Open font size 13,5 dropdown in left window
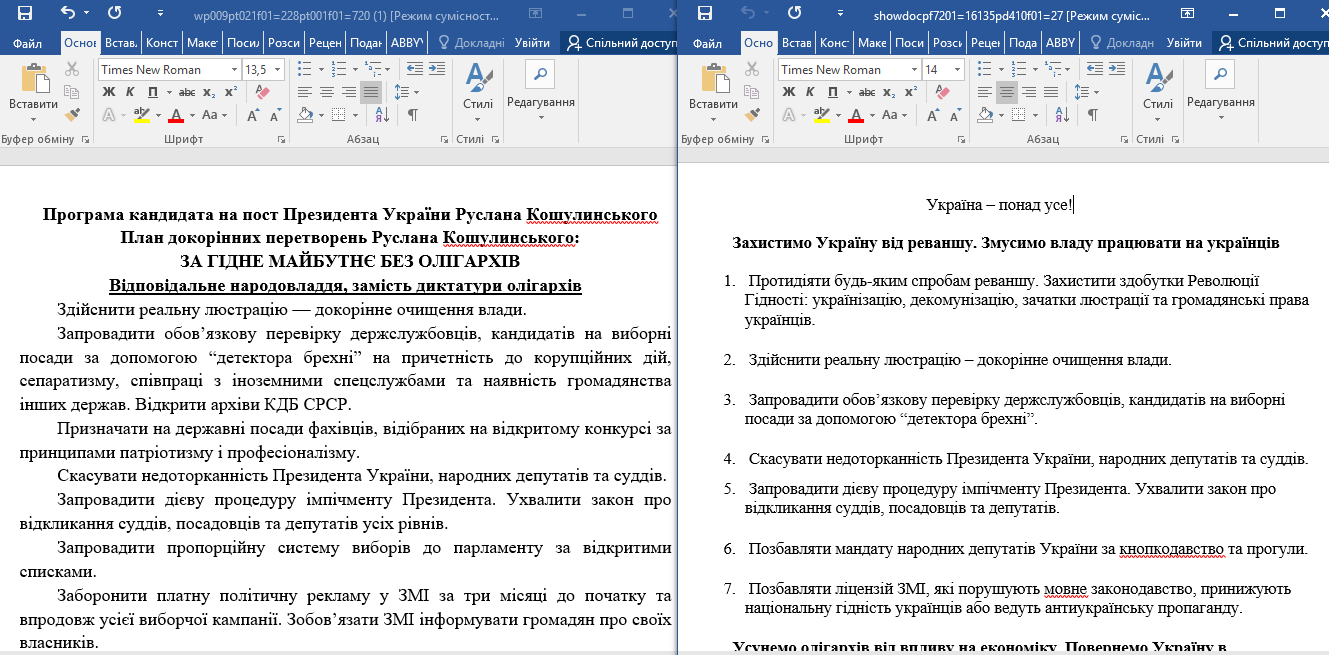This screenshot has width=1329, height=655. pyautogui.click(x=277, y=69)
